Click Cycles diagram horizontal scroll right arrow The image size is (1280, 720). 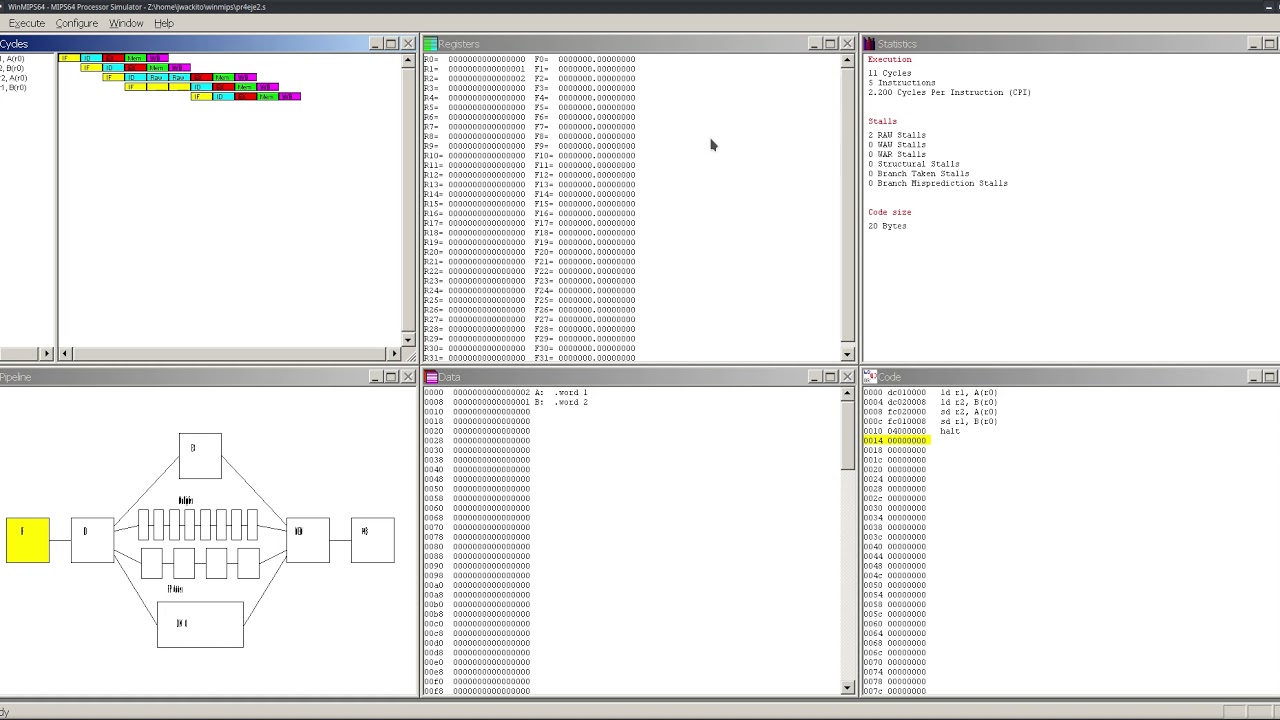click(394, 353)
